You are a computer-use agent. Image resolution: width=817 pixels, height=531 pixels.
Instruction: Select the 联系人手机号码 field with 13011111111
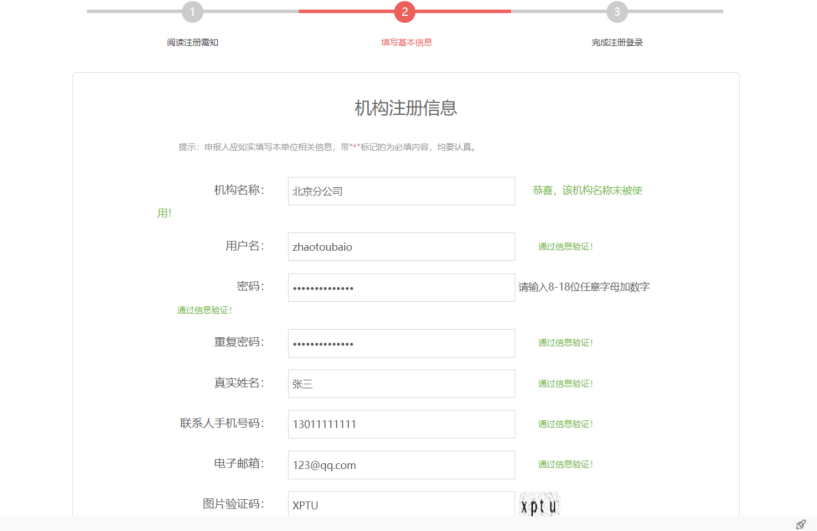pos(401,424)
